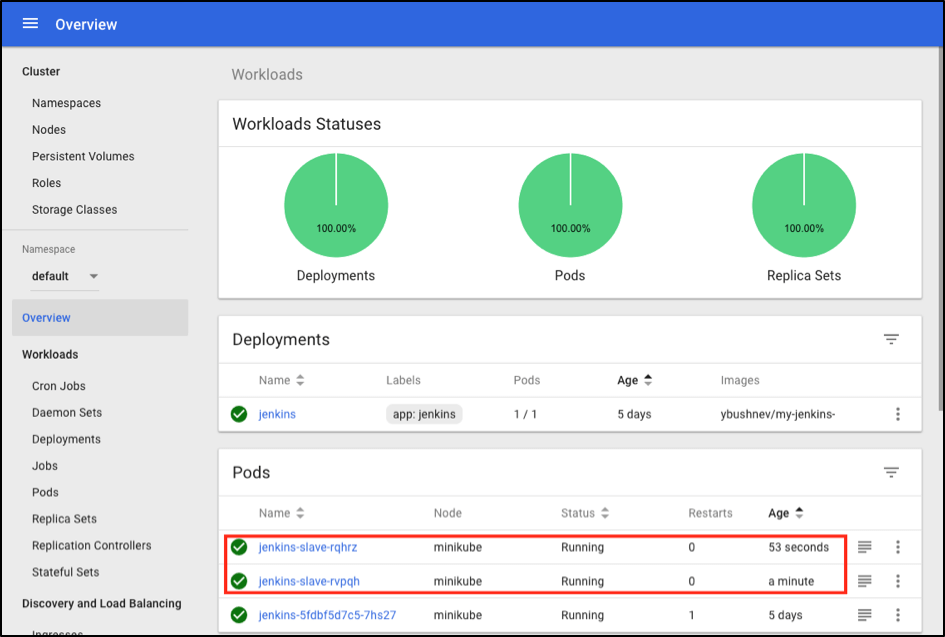
Task: Click Restarts column header in Pods
Action: click(x=710, y=513)
